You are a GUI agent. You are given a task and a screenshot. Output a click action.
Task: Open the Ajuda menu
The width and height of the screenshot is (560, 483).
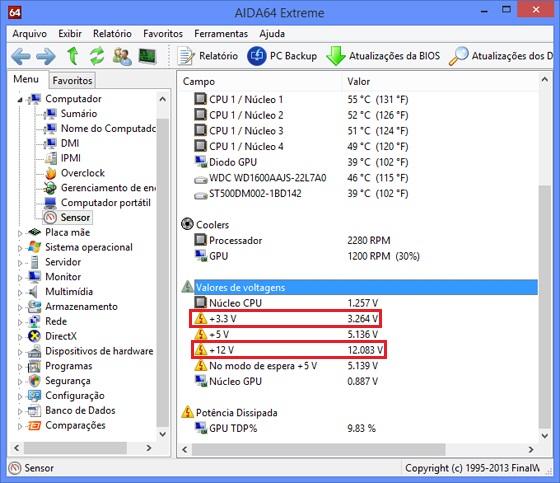[272, 34]
